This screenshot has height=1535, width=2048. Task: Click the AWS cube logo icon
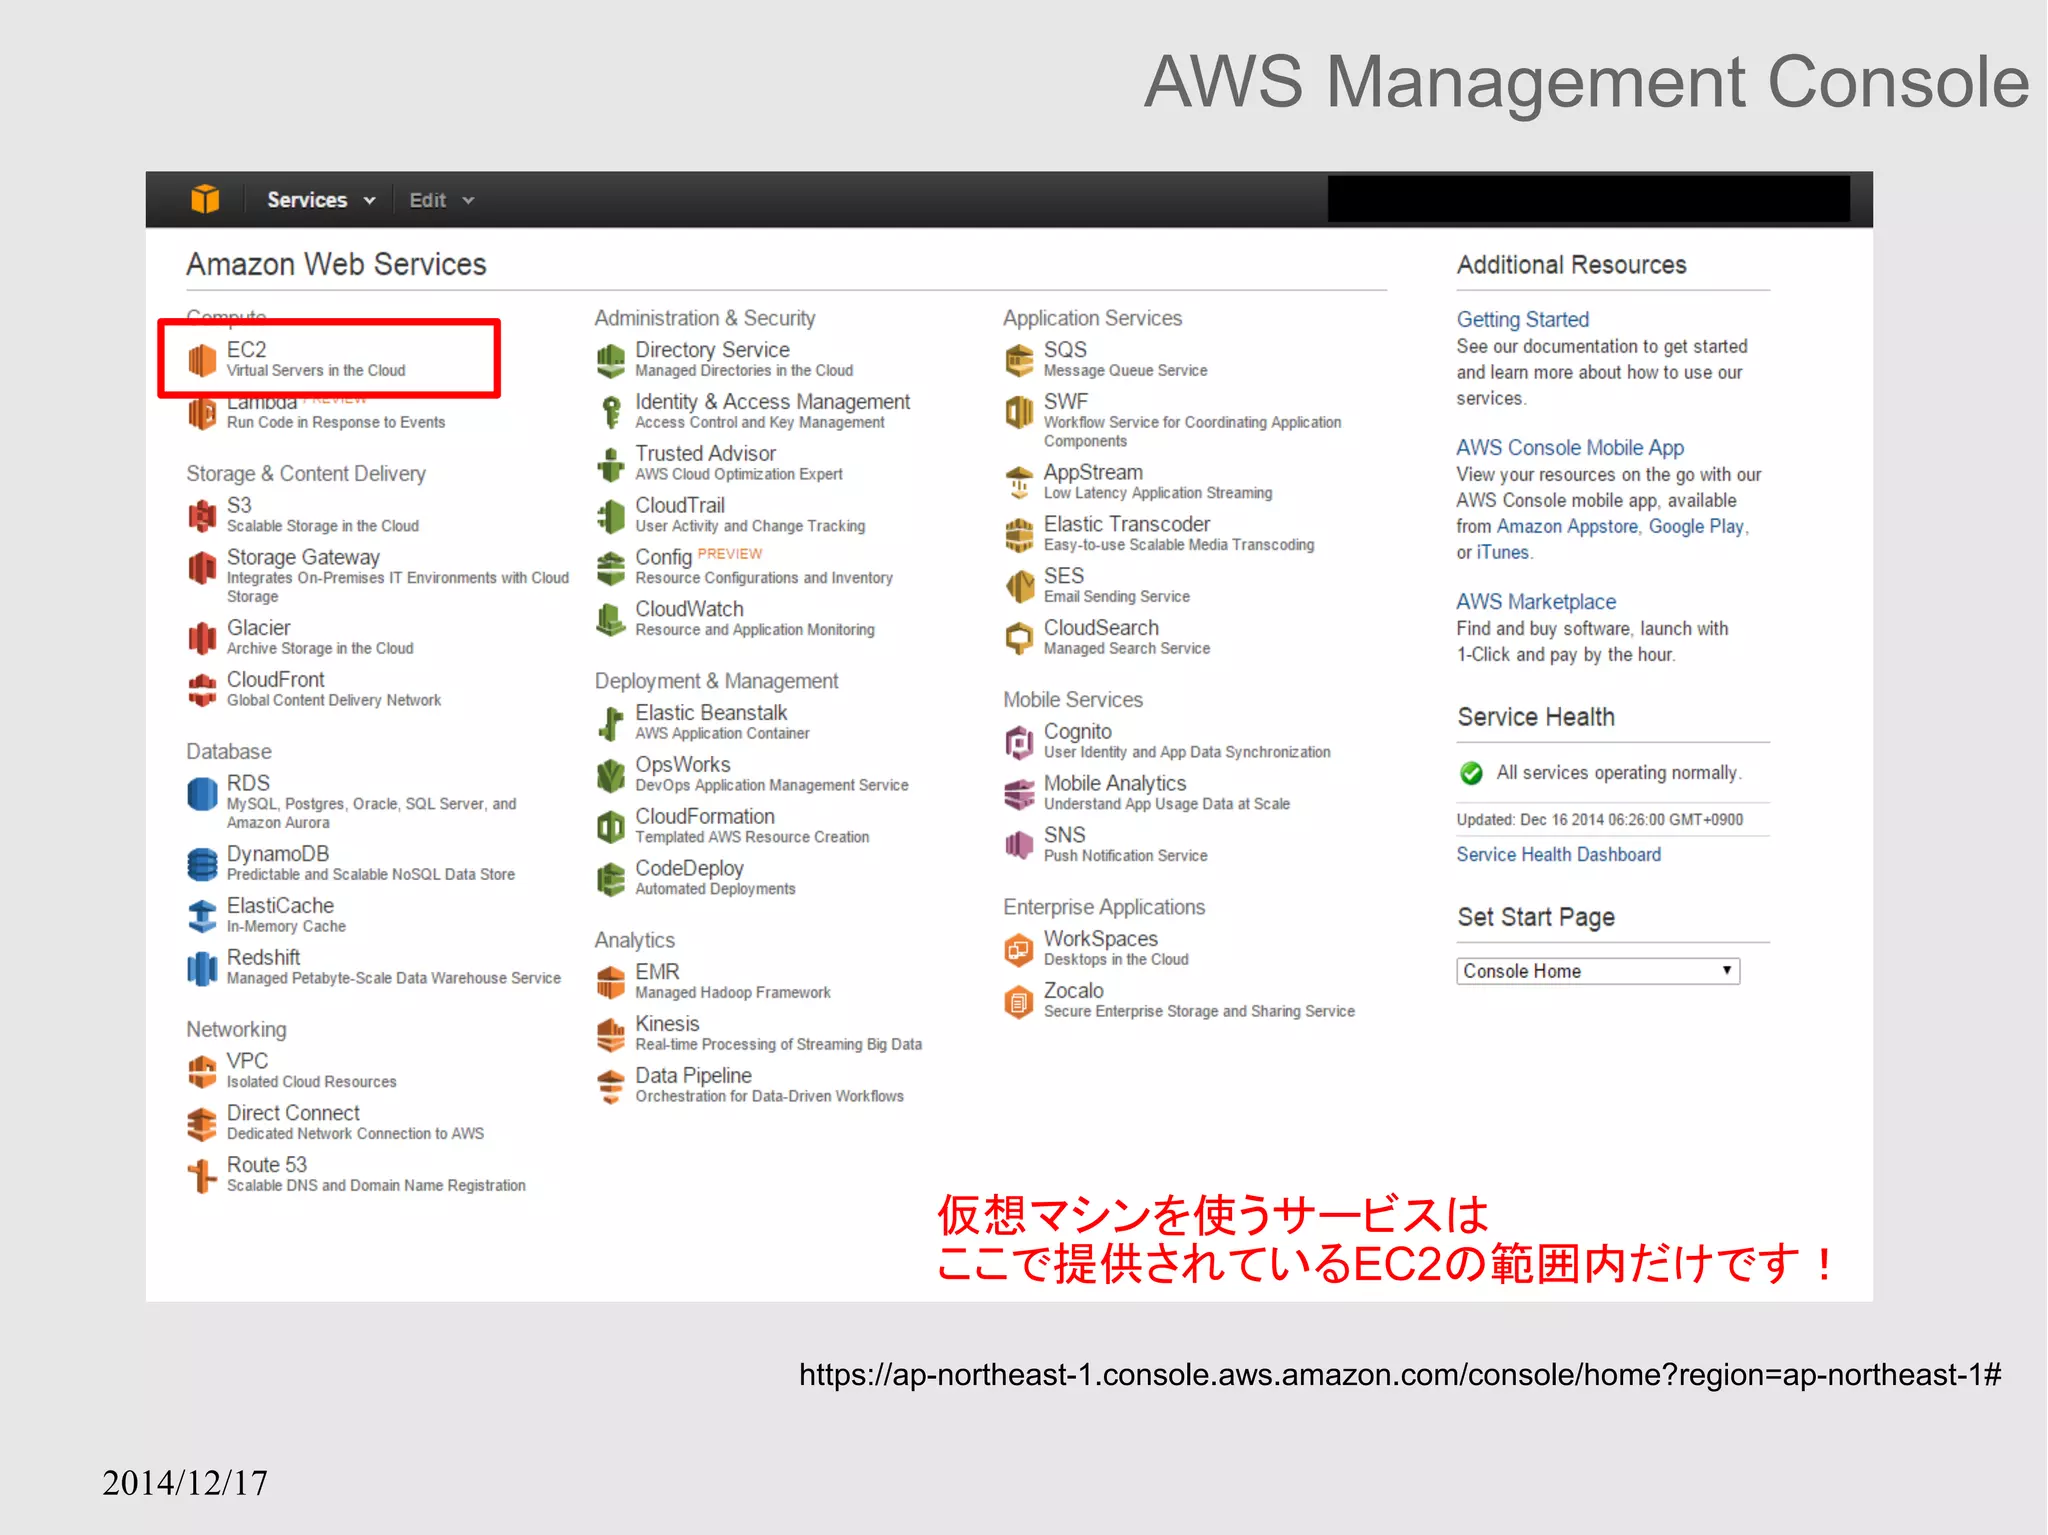click(x=205, y=199)
